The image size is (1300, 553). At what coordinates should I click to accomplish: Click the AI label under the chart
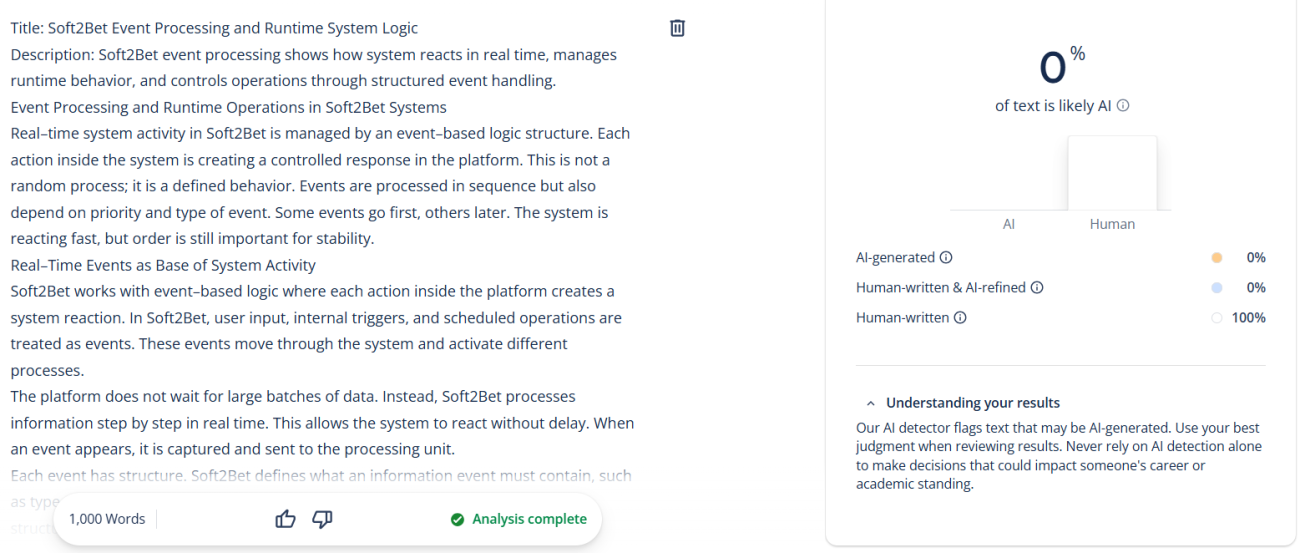[1009, 224]
